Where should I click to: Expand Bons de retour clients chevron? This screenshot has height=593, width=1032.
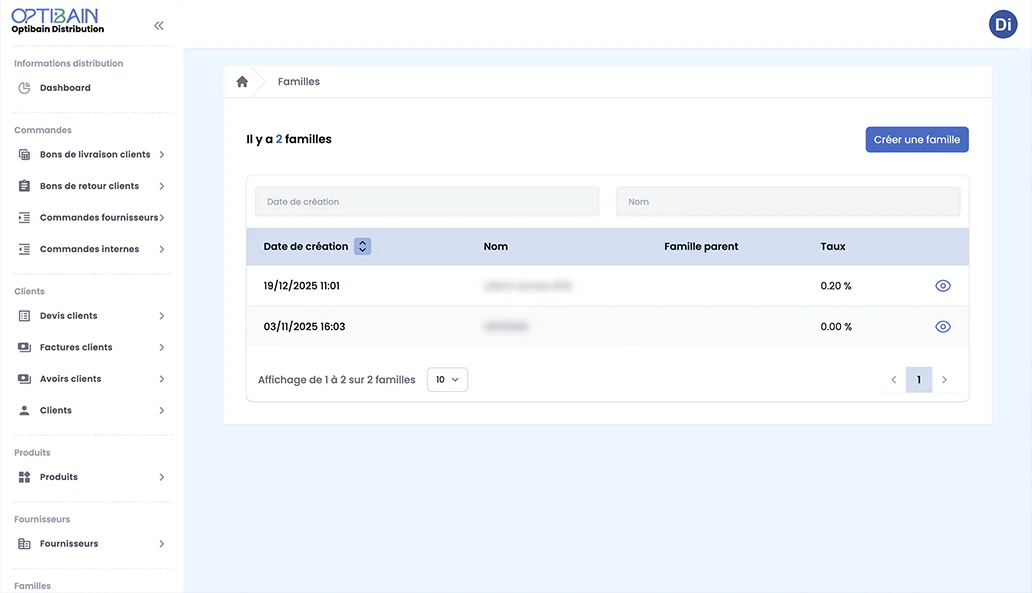pos(162,186)
